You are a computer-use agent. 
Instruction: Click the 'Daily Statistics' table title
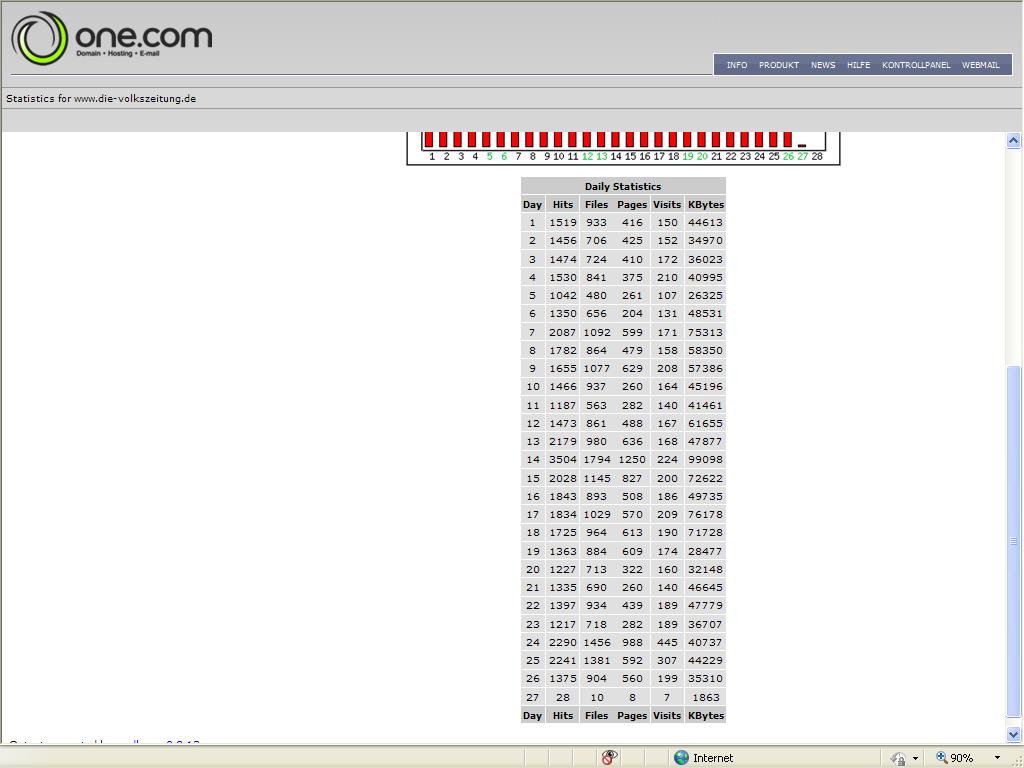pyautogui.click(x=623, y=186)
